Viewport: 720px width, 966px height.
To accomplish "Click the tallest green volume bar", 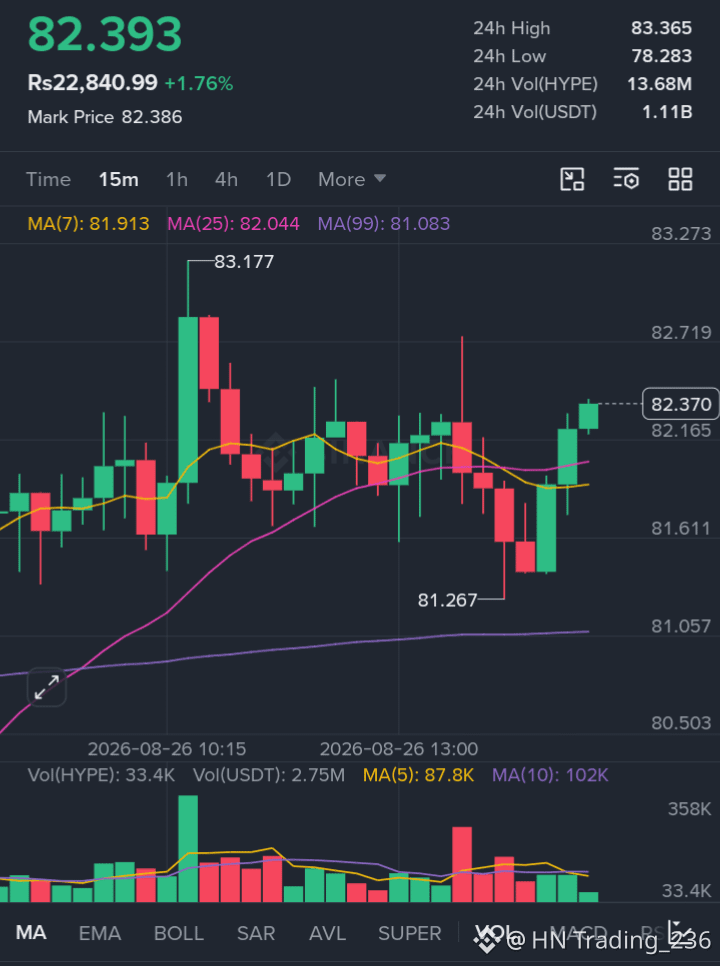I will coord(188,849).
